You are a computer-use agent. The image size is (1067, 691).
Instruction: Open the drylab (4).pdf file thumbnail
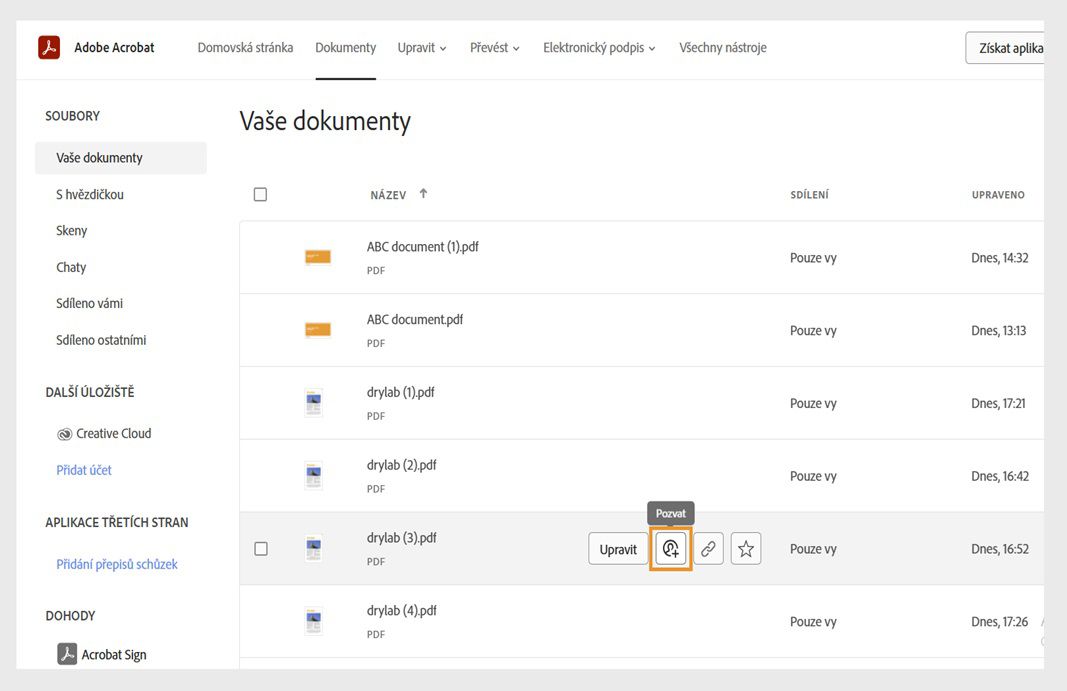click(314, 621)
